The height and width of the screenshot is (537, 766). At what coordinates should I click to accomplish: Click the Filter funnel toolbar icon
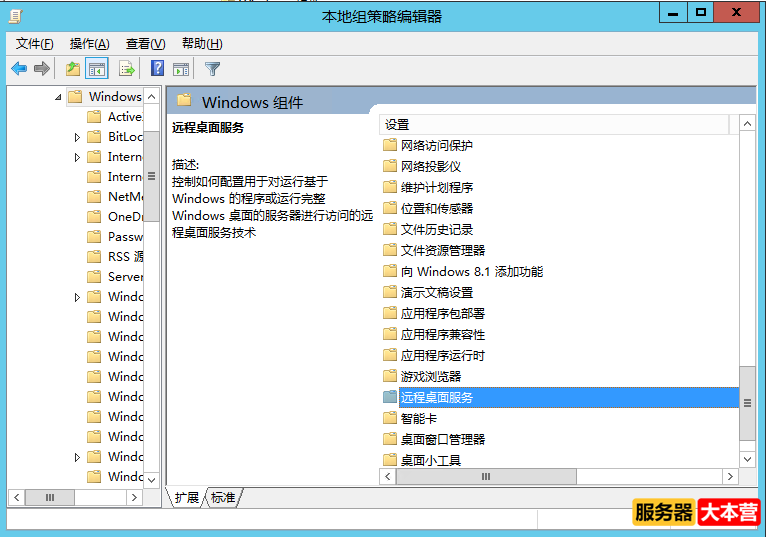(x=213, y=69)
